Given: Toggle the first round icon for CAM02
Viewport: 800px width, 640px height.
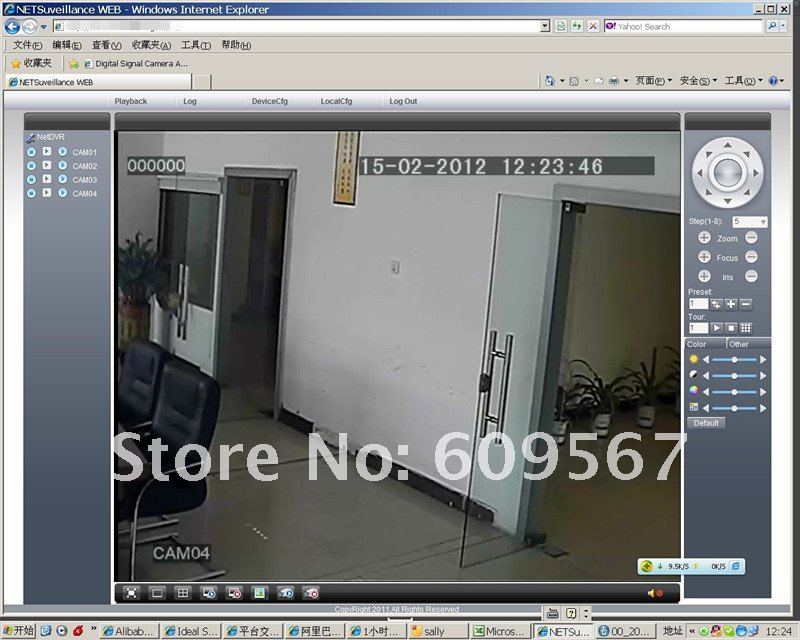Looking at the screenshot, I should [31, 165].
